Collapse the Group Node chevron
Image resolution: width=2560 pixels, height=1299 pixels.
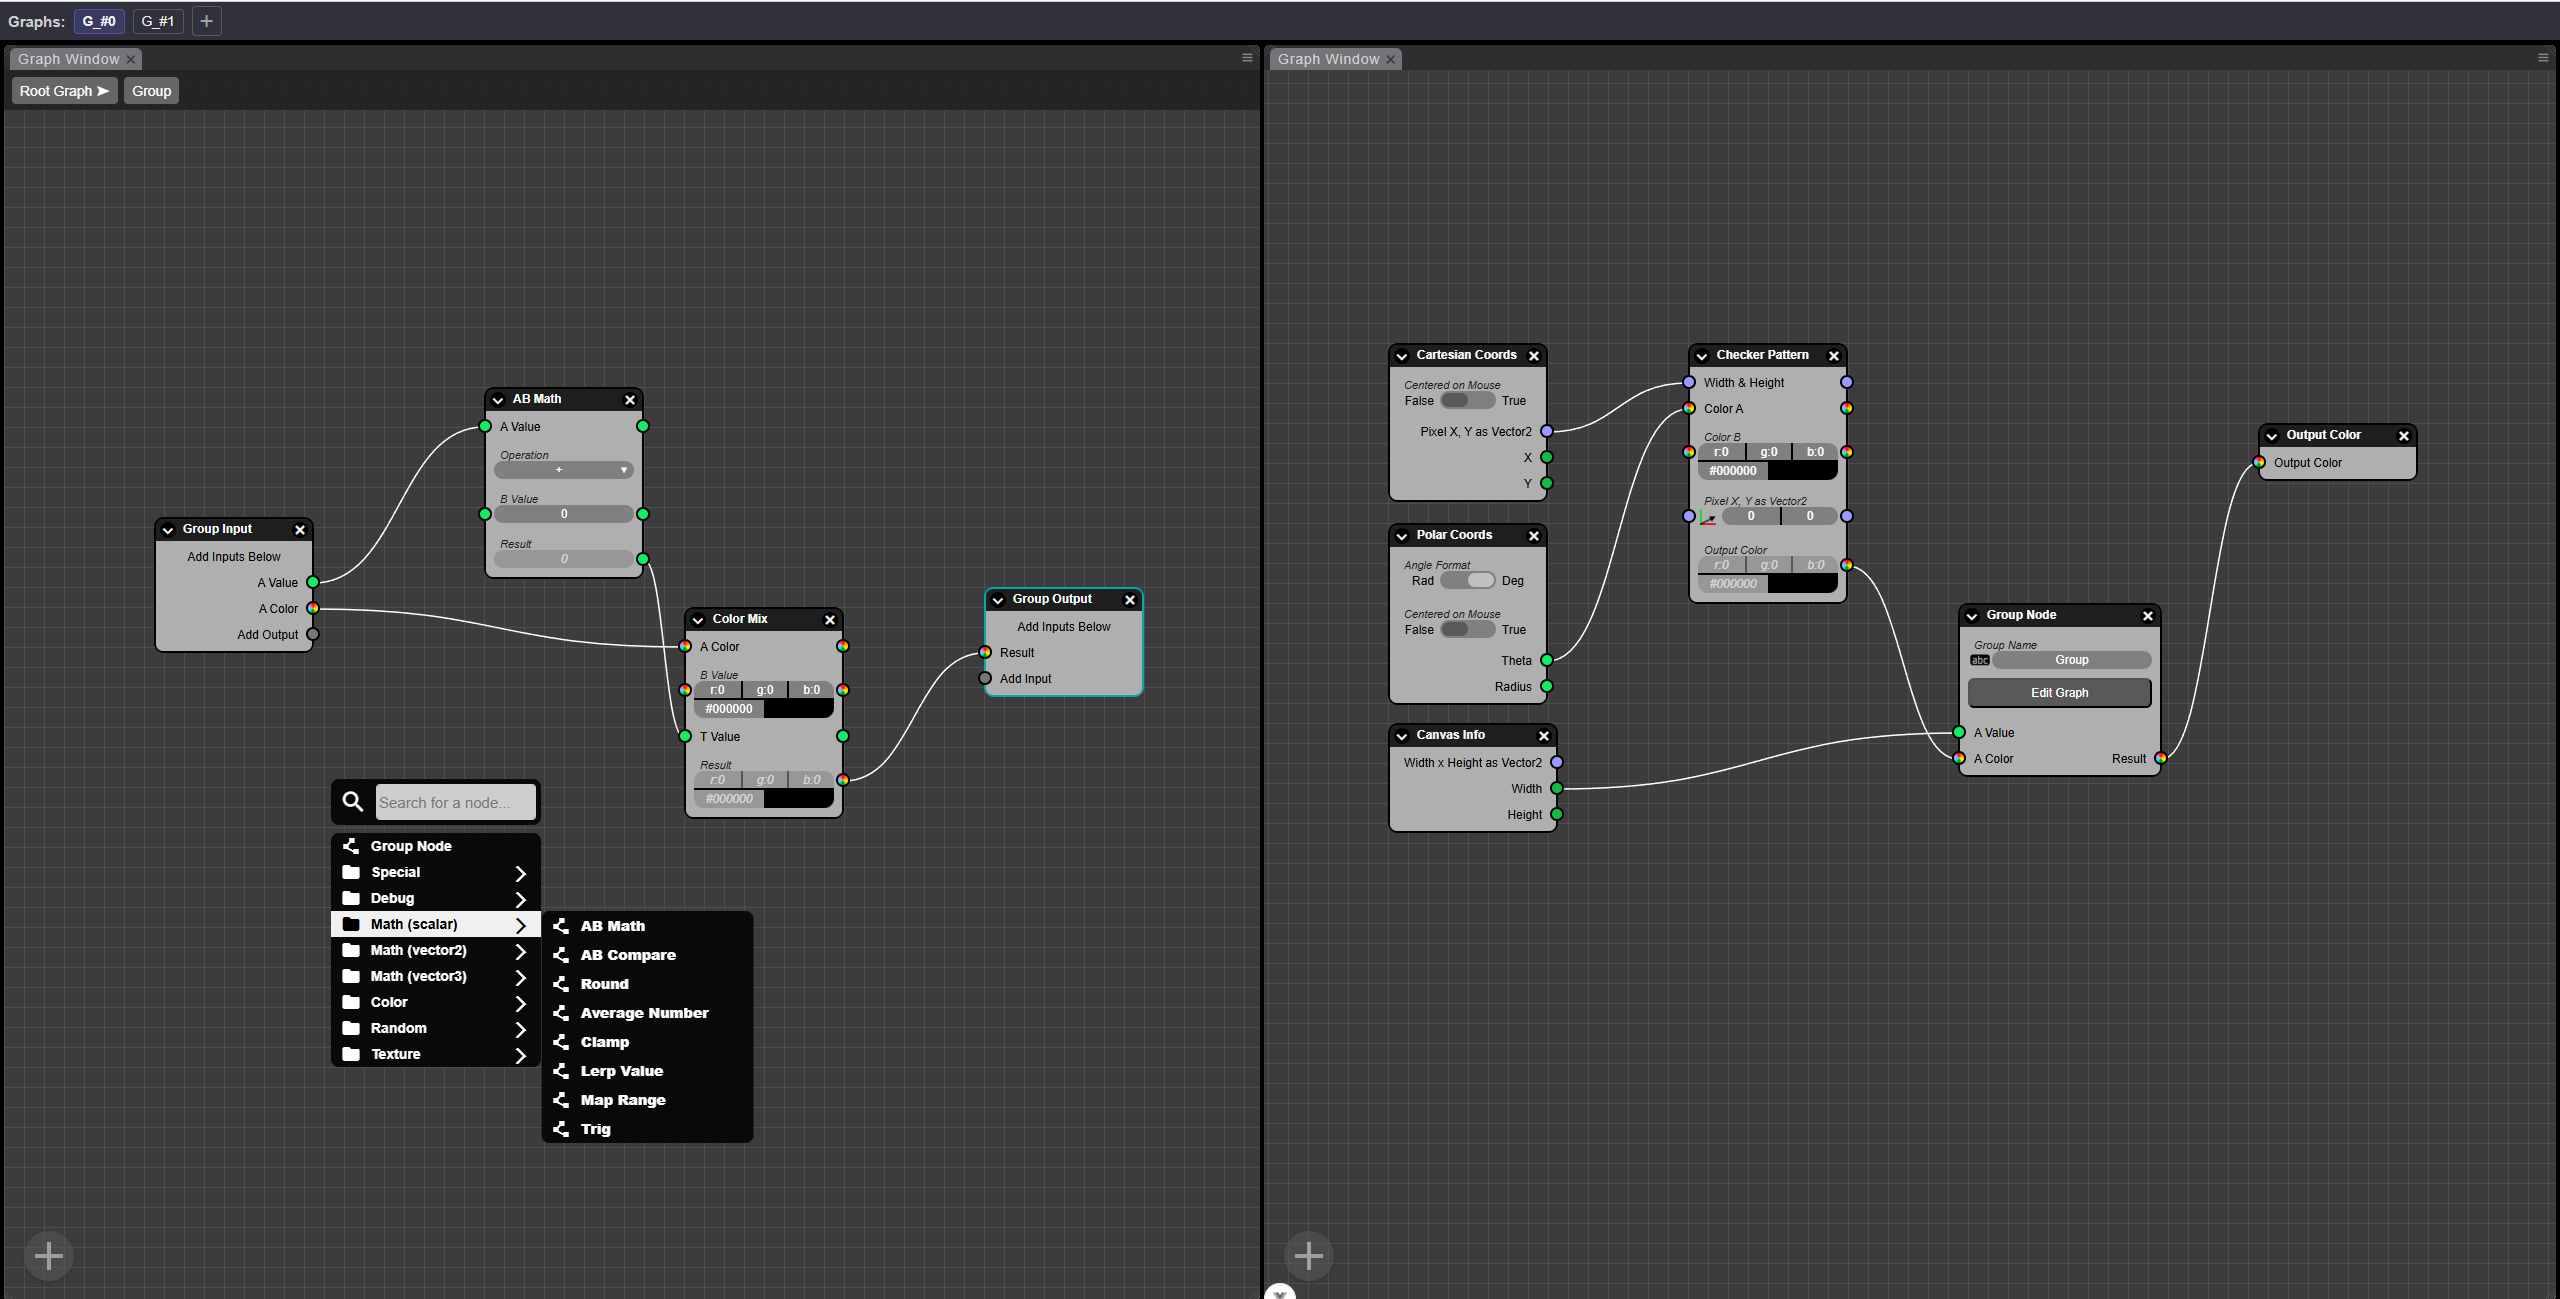click(1972, 616)
